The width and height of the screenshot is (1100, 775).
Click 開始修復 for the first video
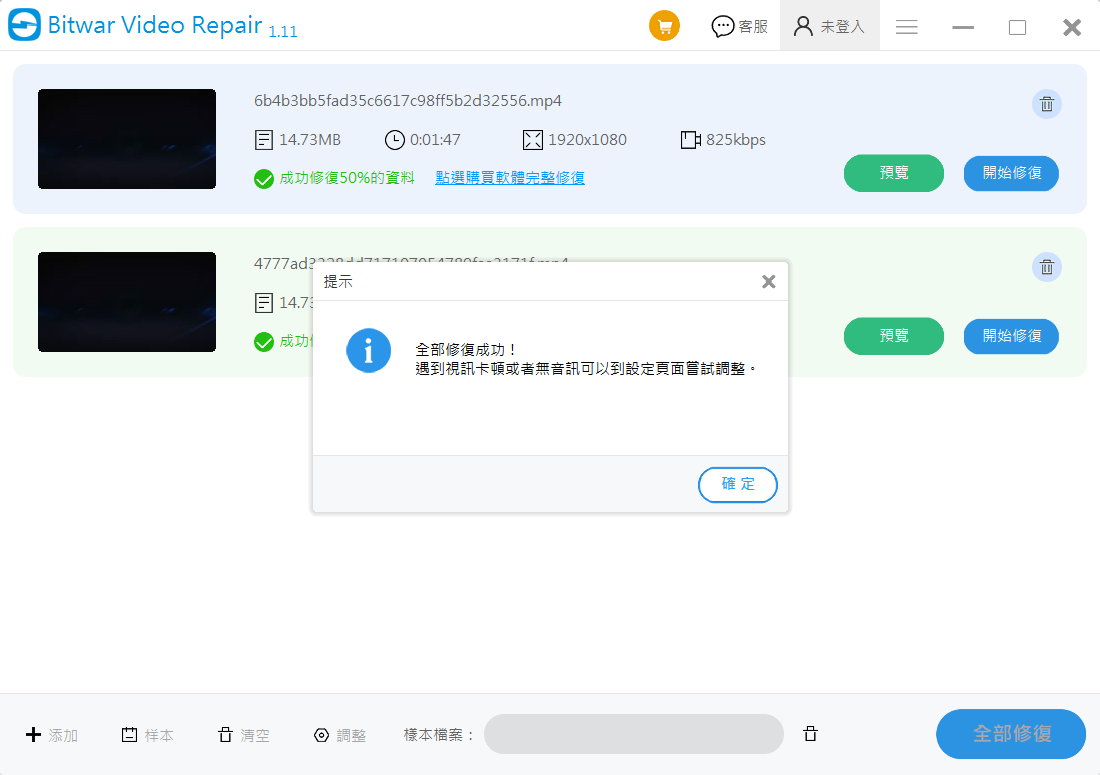coord(1011,173)
